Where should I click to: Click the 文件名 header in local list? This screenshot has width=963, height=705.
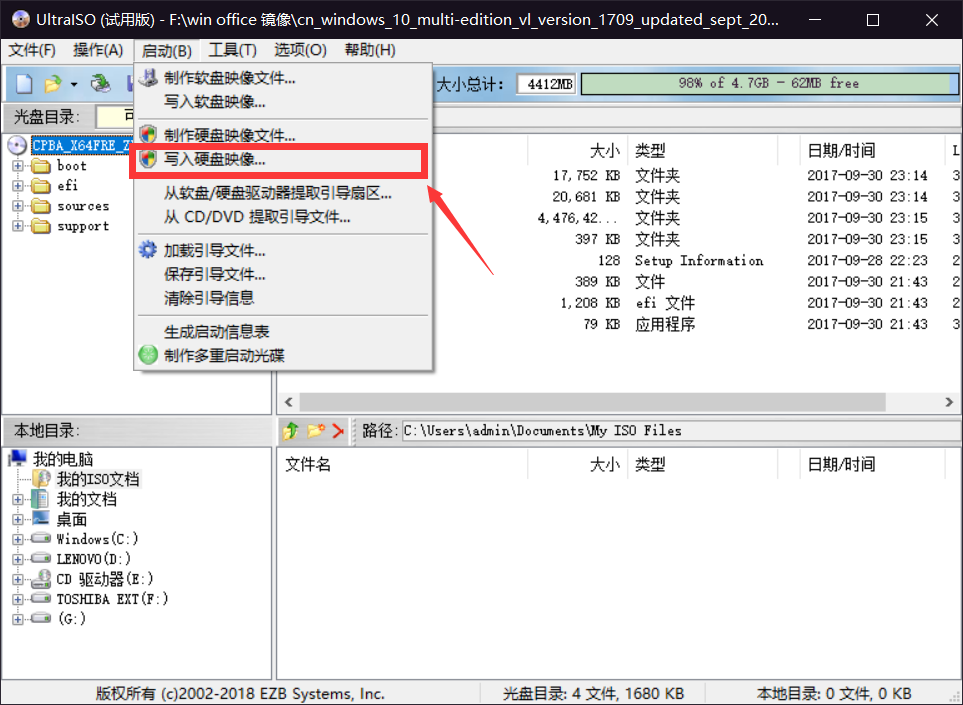point(402,464)
